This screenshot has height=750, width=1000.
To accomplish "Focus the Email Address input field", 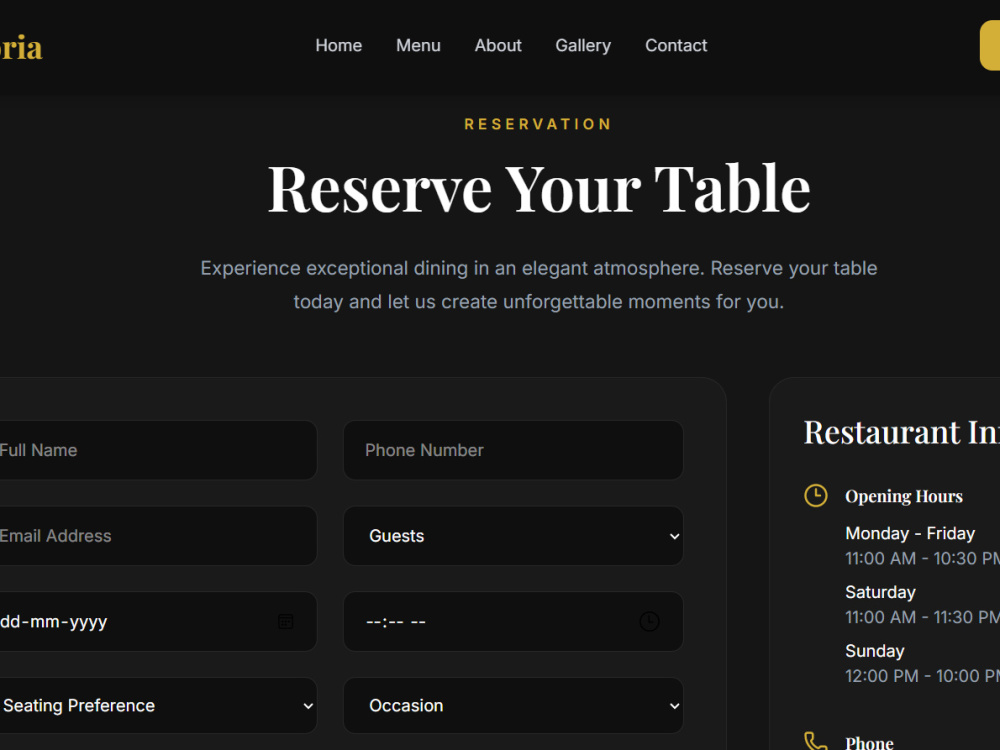I will (158, 536).
